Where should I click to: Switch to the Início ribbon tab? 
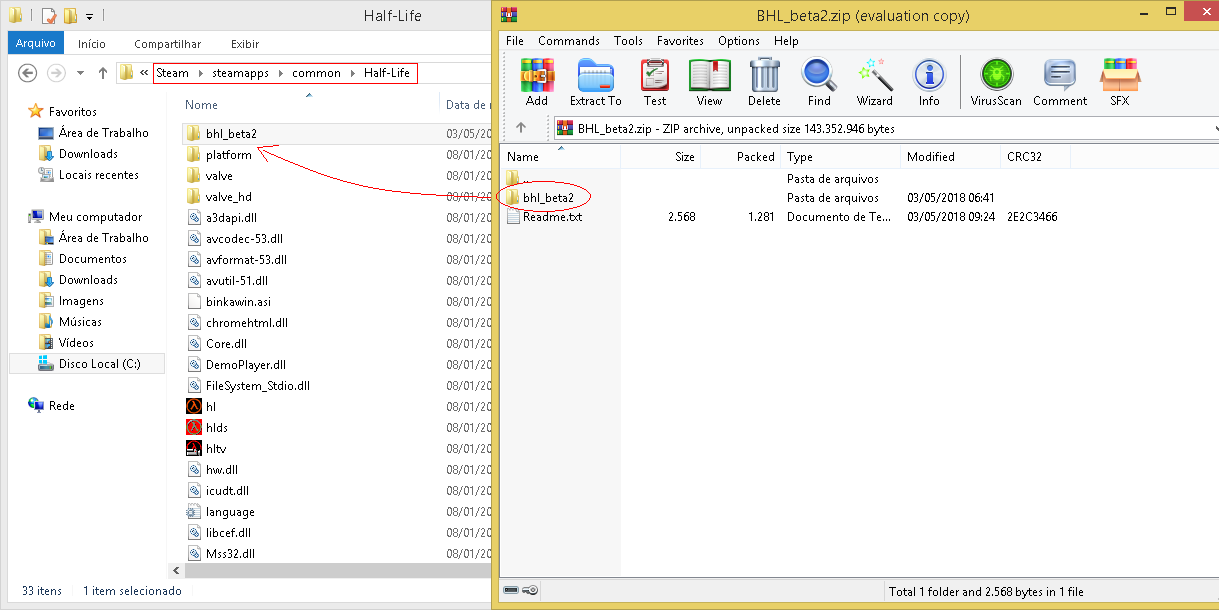tap(92, 44)
